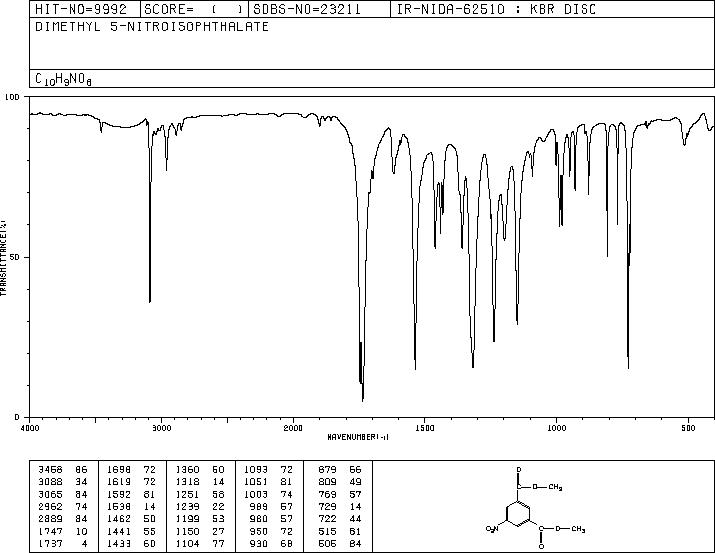This screenshot has width=715, height=553.
Task: Click the WAVENUMBER x-axis title
Action: [x=358, y=437]
